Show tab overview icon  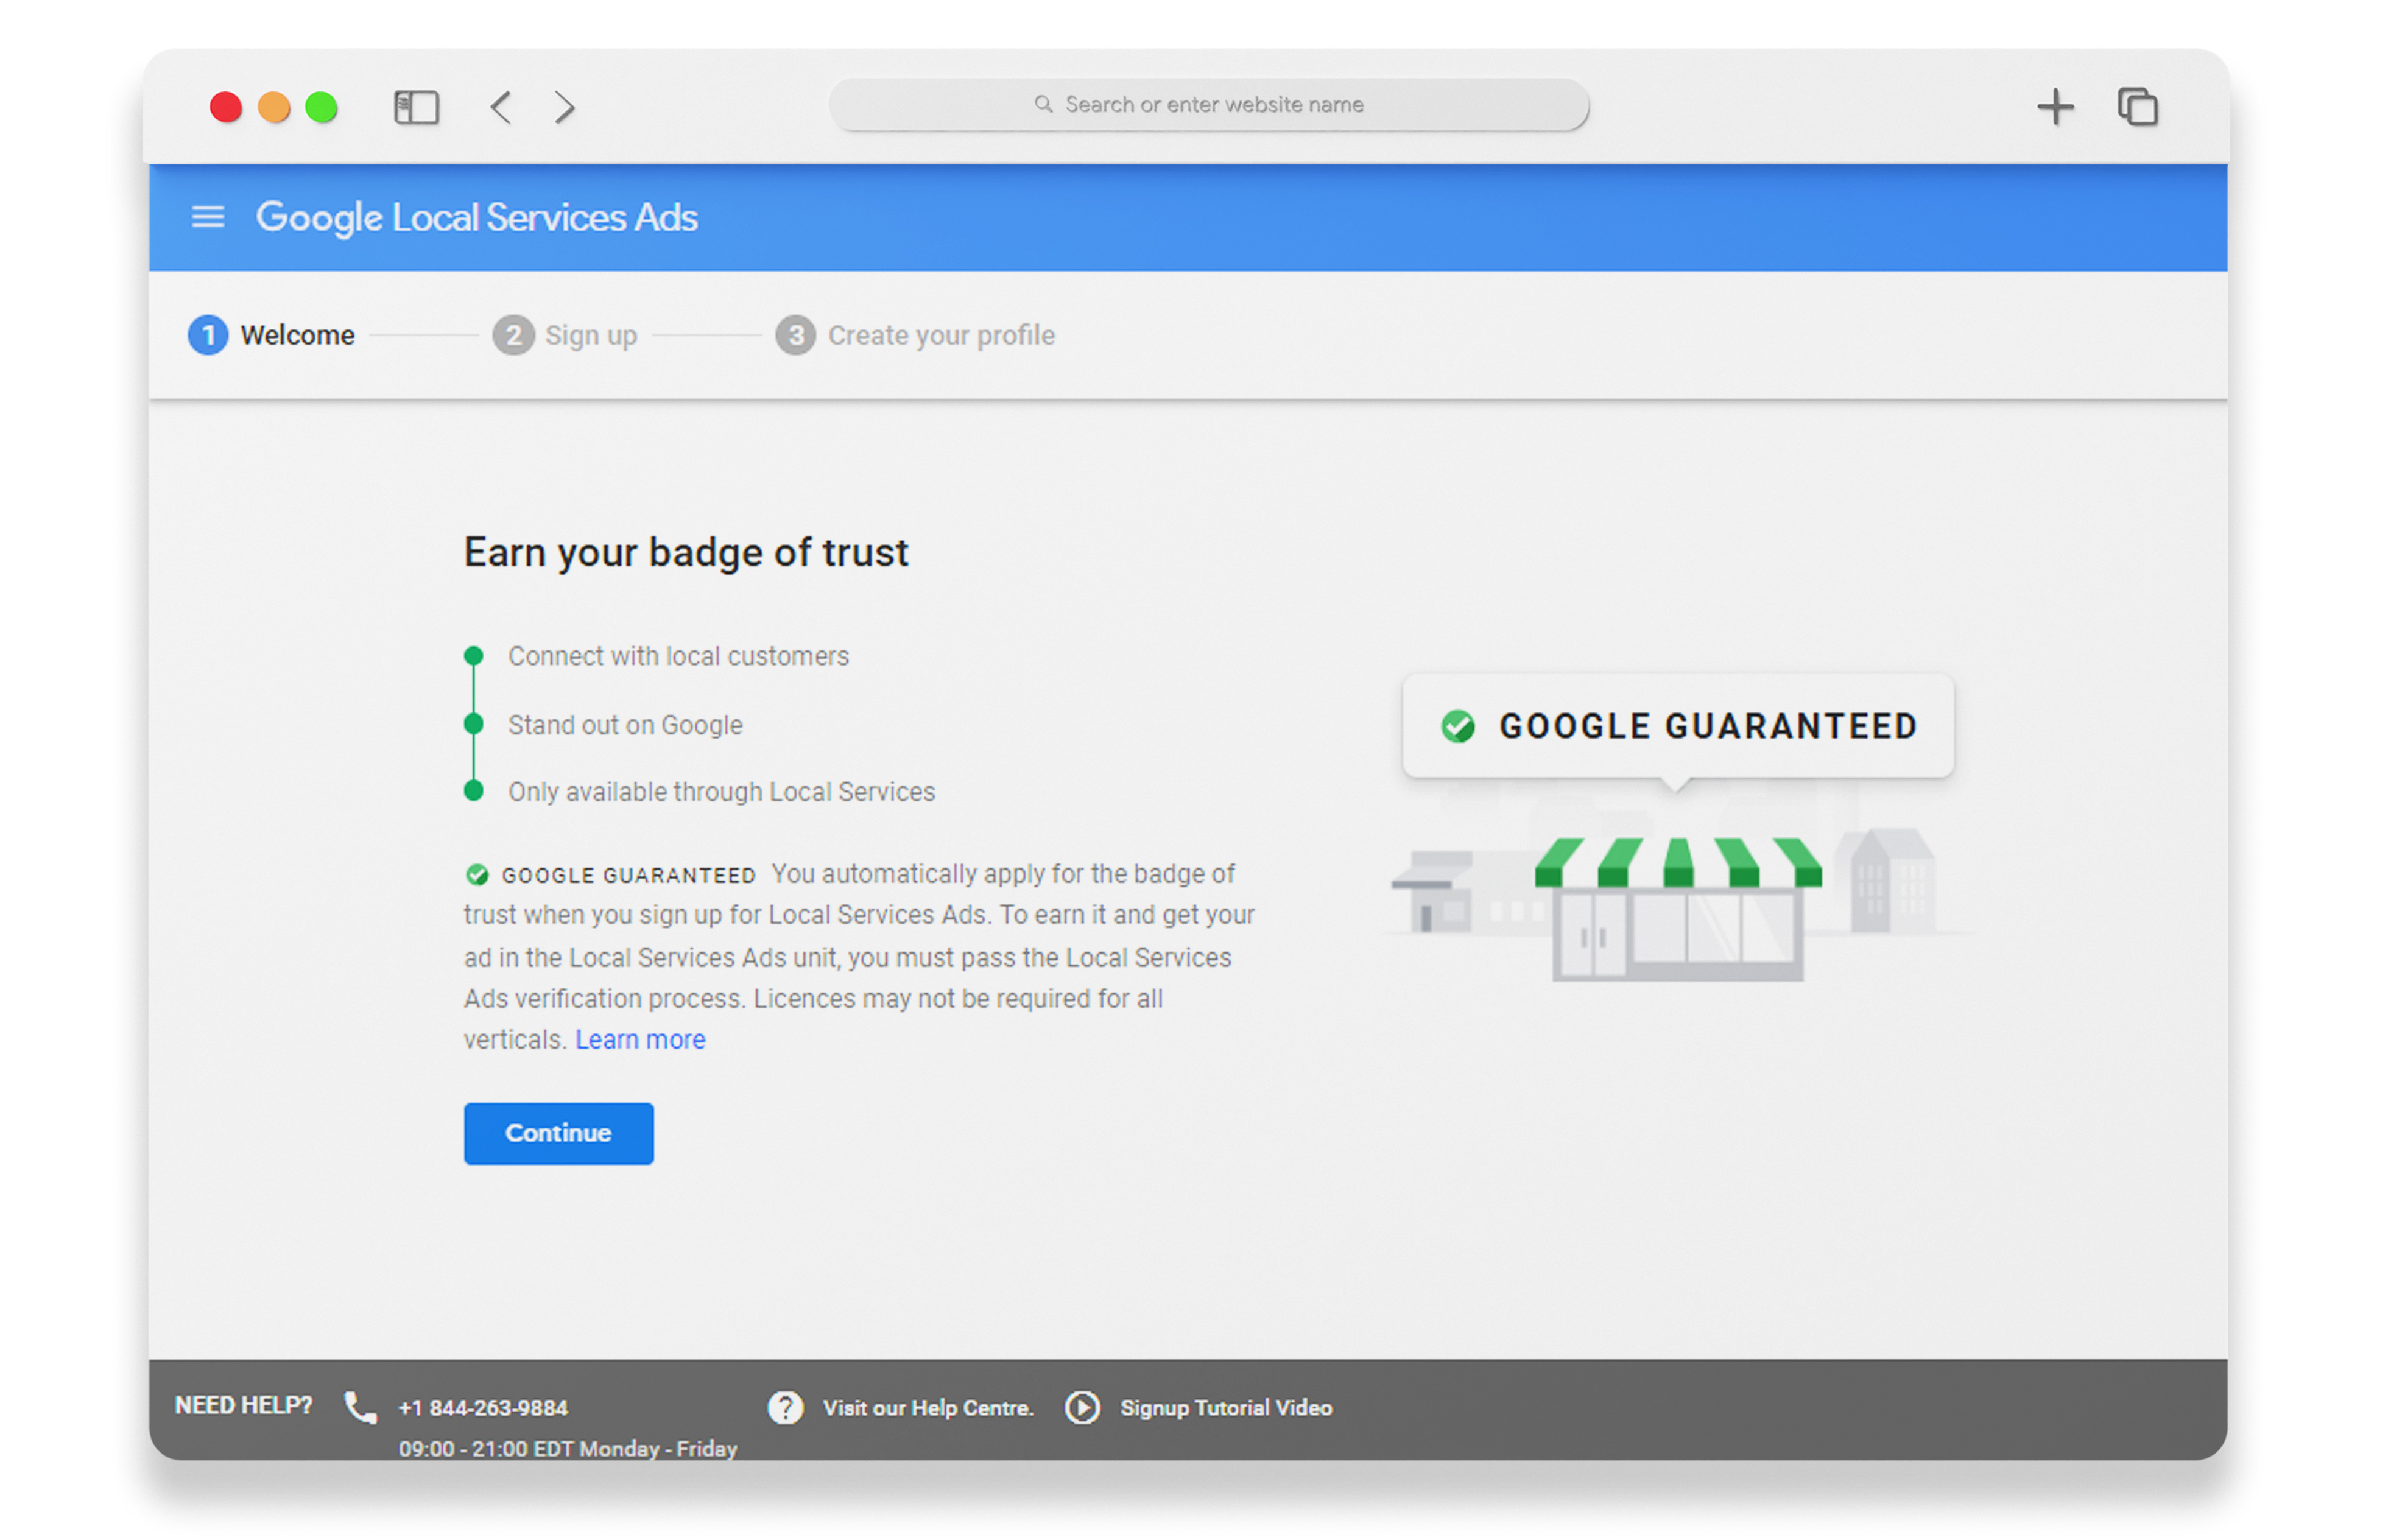click(x=2137, y=107)
